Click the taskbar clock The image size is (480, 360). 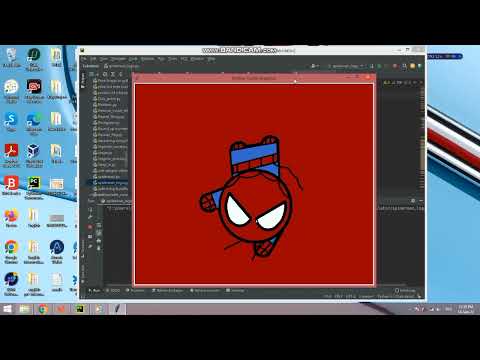click(465, 309)
